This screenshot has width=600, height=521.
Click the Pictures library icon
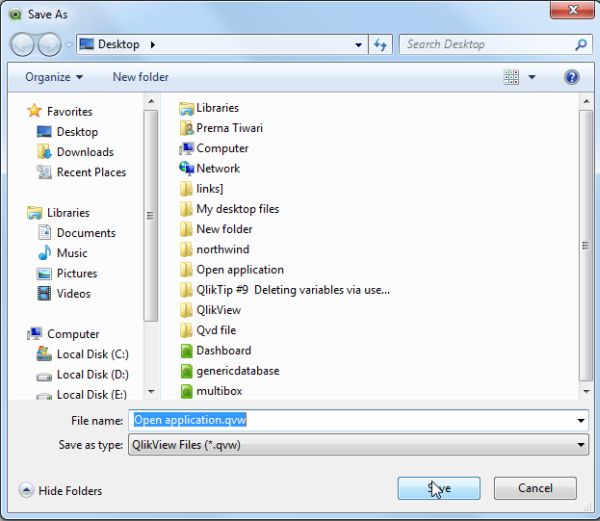(x=44, y=274)
